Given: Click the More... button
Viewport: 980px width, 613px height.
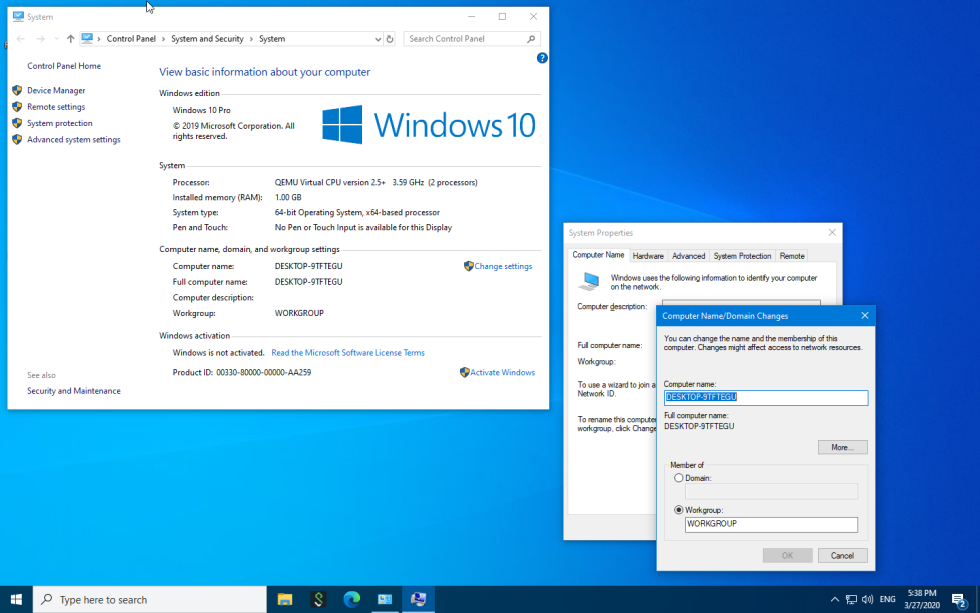Looking at the screenshot, I should [842, 447].
